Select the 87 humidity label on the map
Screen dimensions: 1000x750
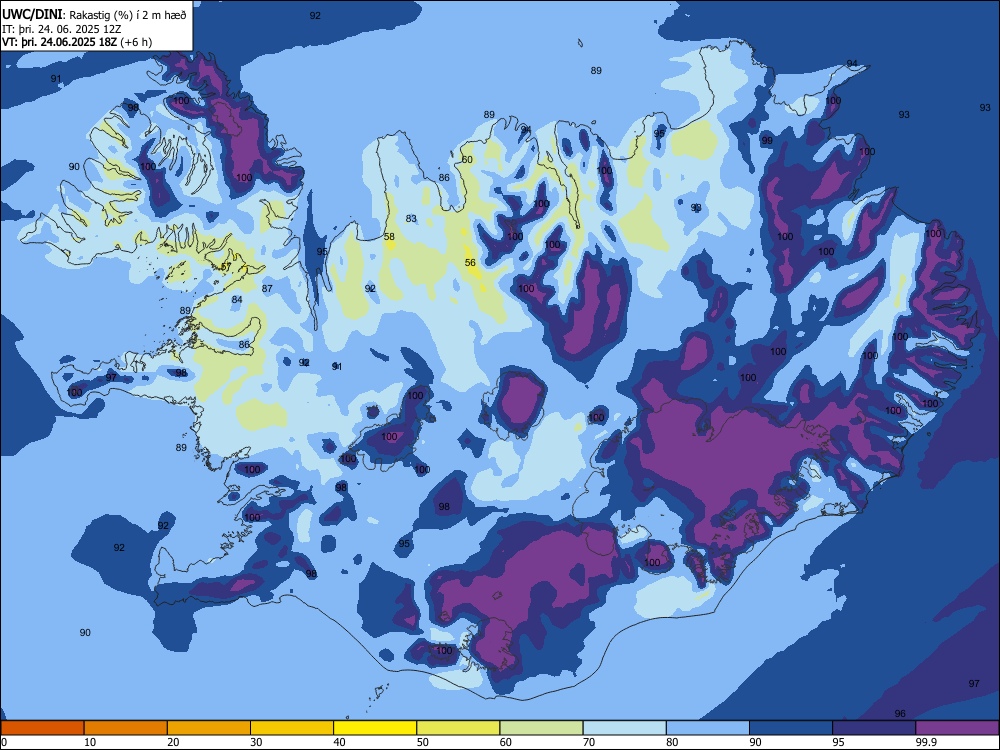coord(267,289)
